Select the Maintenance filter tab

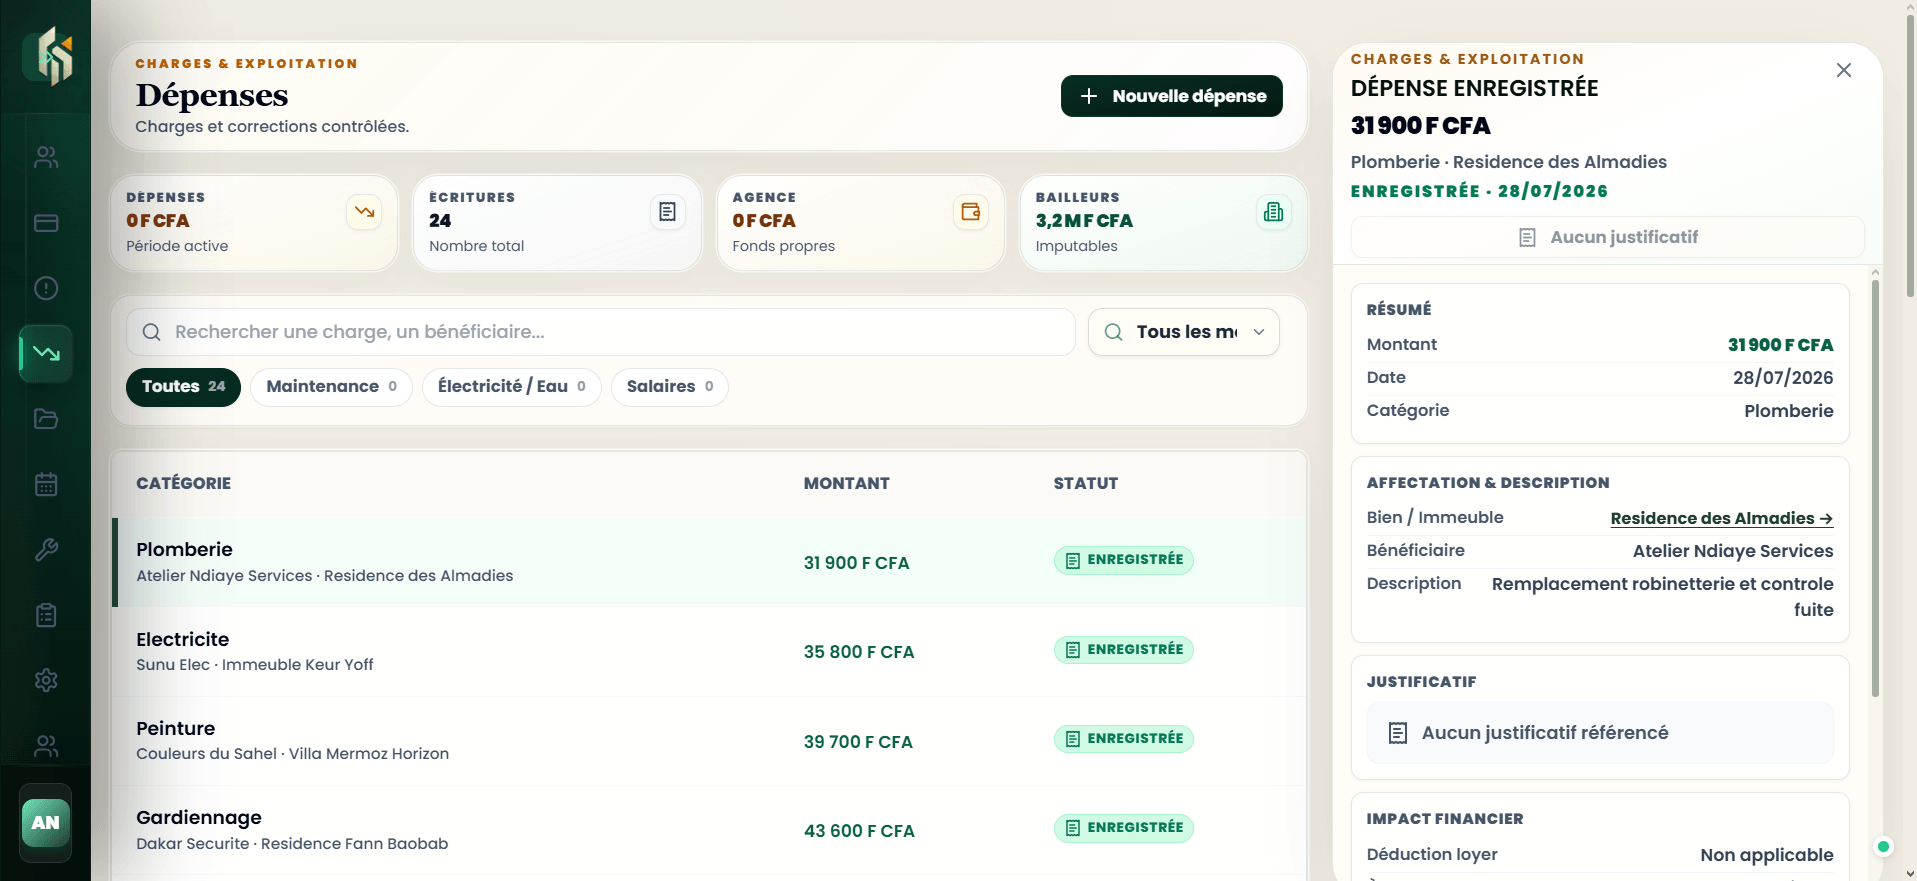[x=331, y=387]
